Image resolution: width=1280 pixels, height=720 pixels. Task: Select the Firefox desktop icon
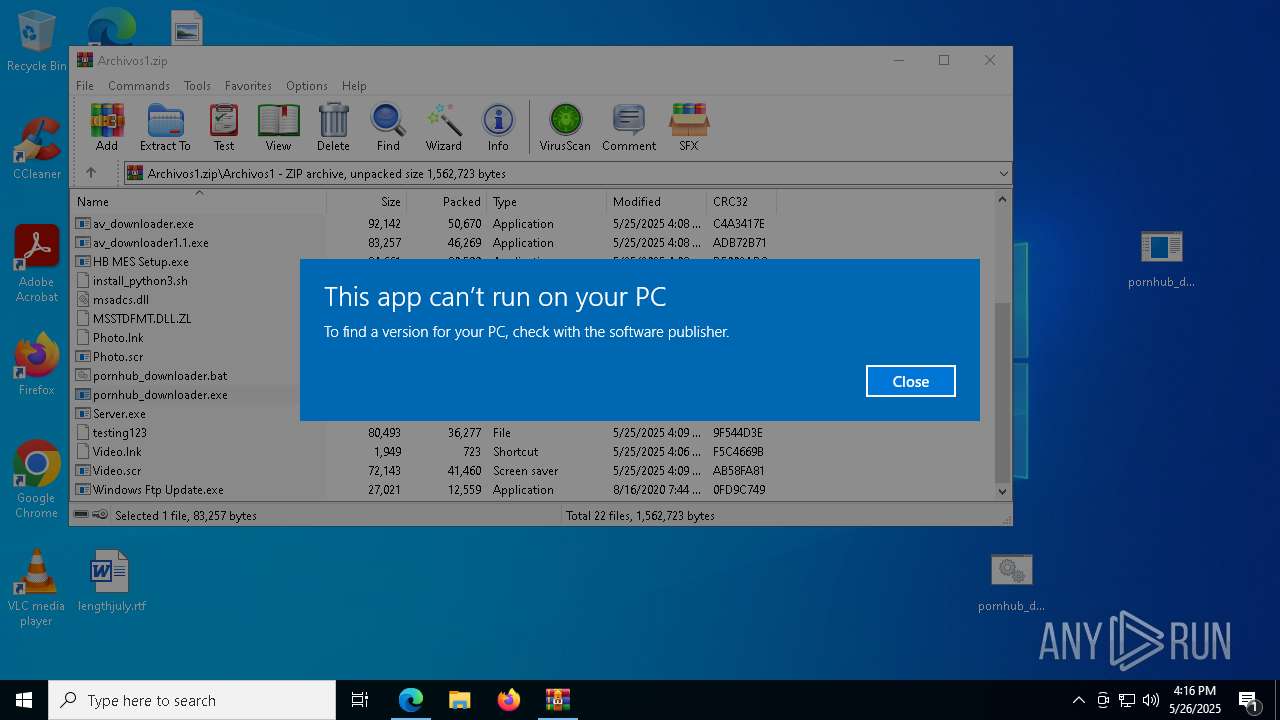[x=37, y=365]
